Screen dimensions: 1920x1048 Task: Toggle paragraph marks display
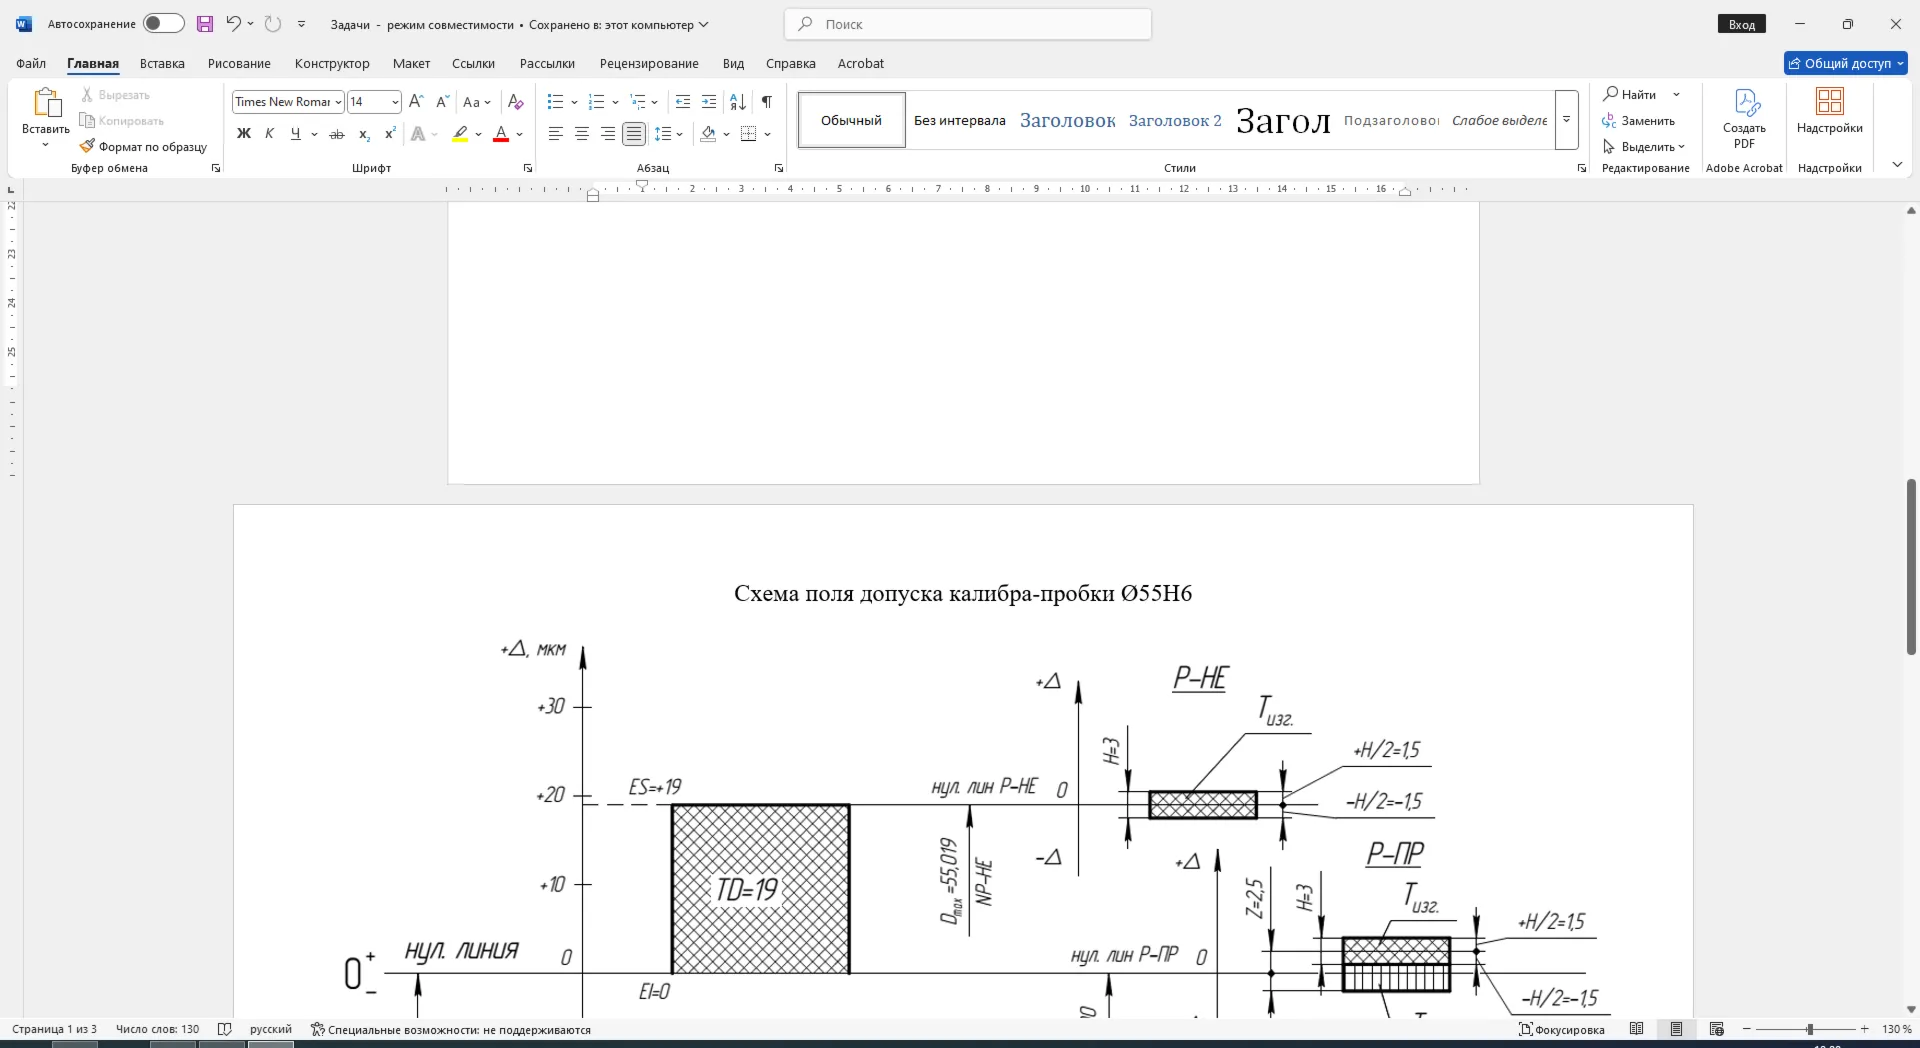pyautogui.click(x=767, y=102)
